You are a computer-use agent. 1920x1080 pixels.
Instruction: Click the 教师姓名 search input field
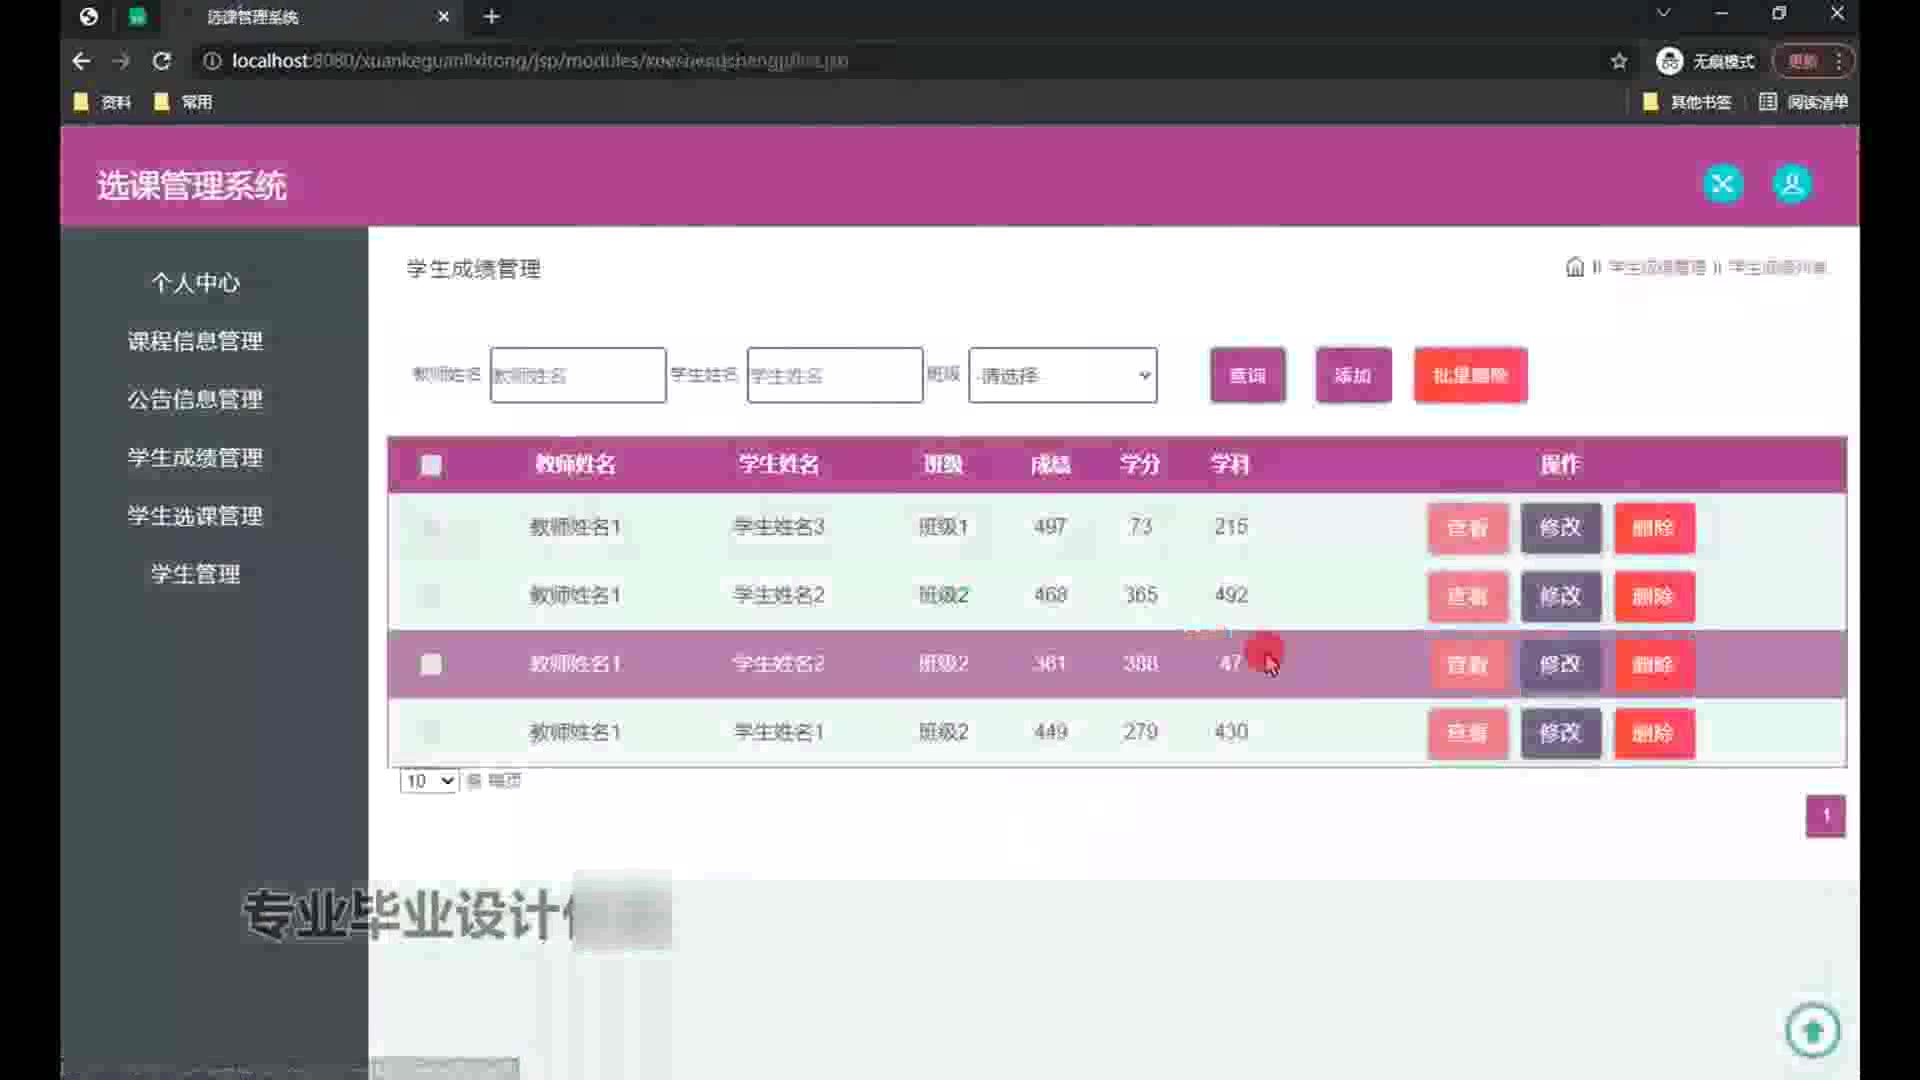click(577, 375)
